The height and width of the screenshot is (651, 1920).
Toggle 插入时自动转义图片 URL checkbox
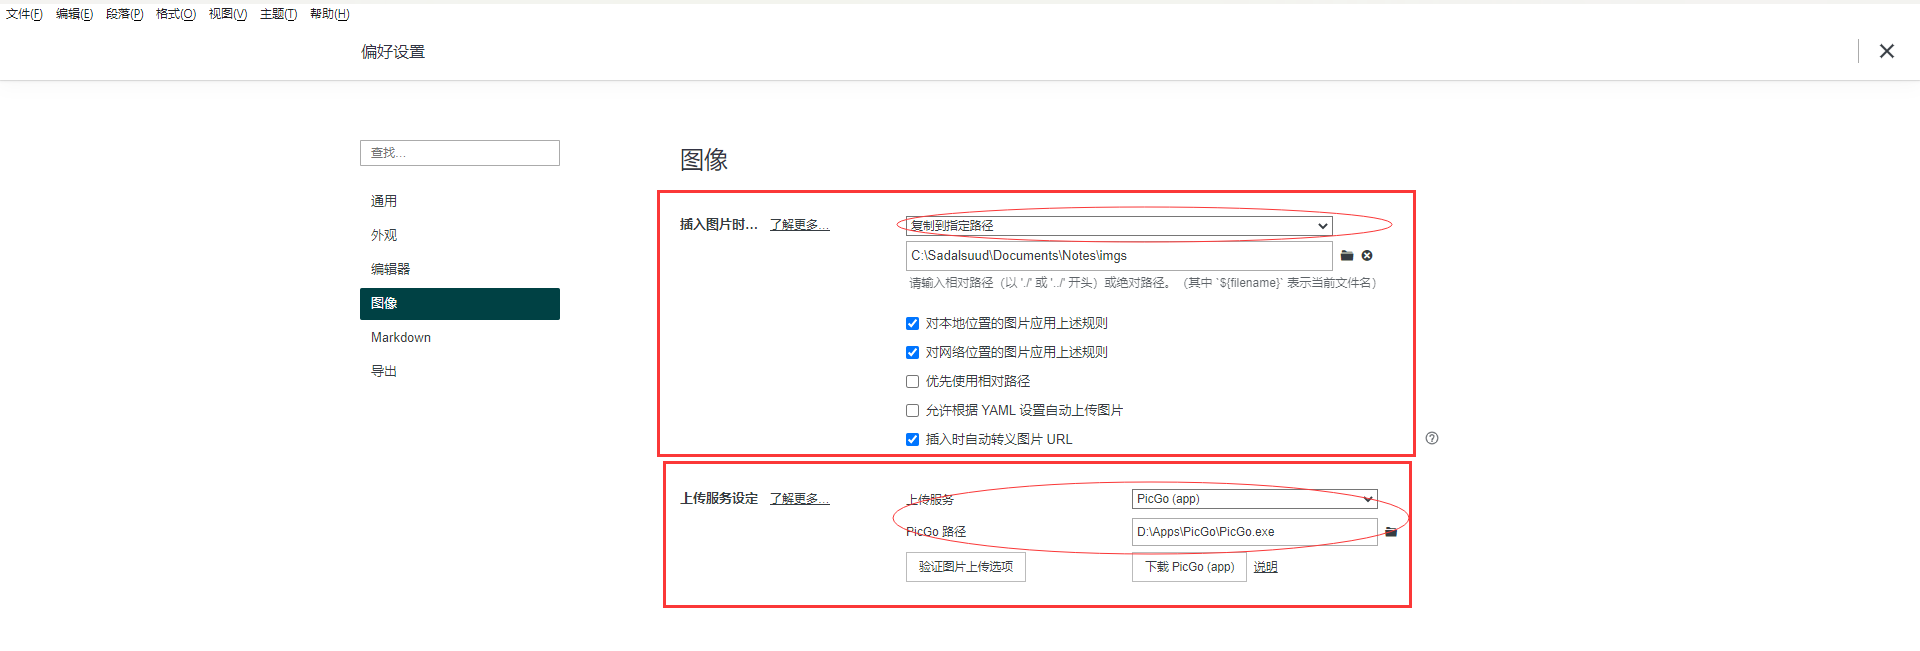tap(912, 440)
